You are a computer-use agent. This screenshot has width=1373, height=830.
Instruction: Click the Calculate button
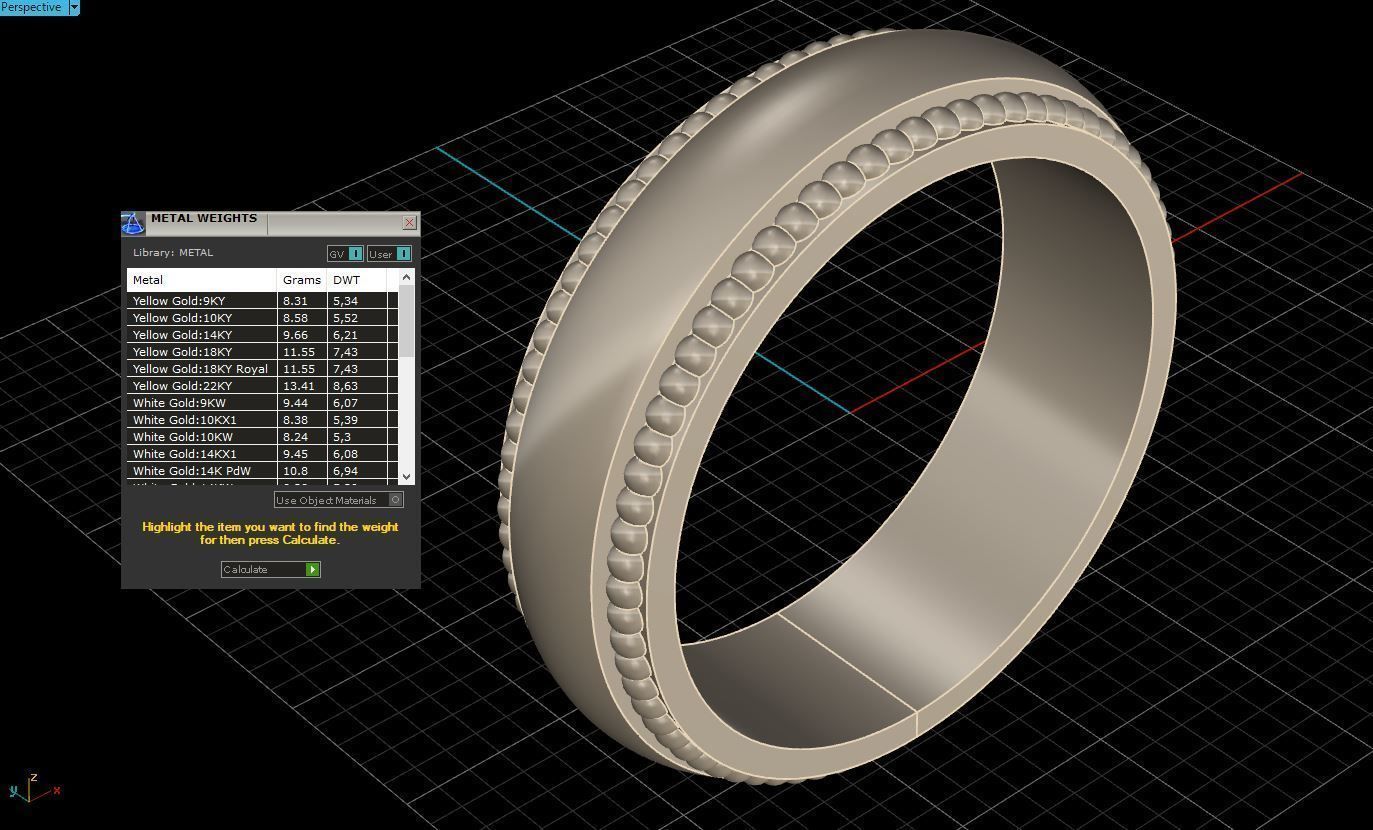click(271, 569)
